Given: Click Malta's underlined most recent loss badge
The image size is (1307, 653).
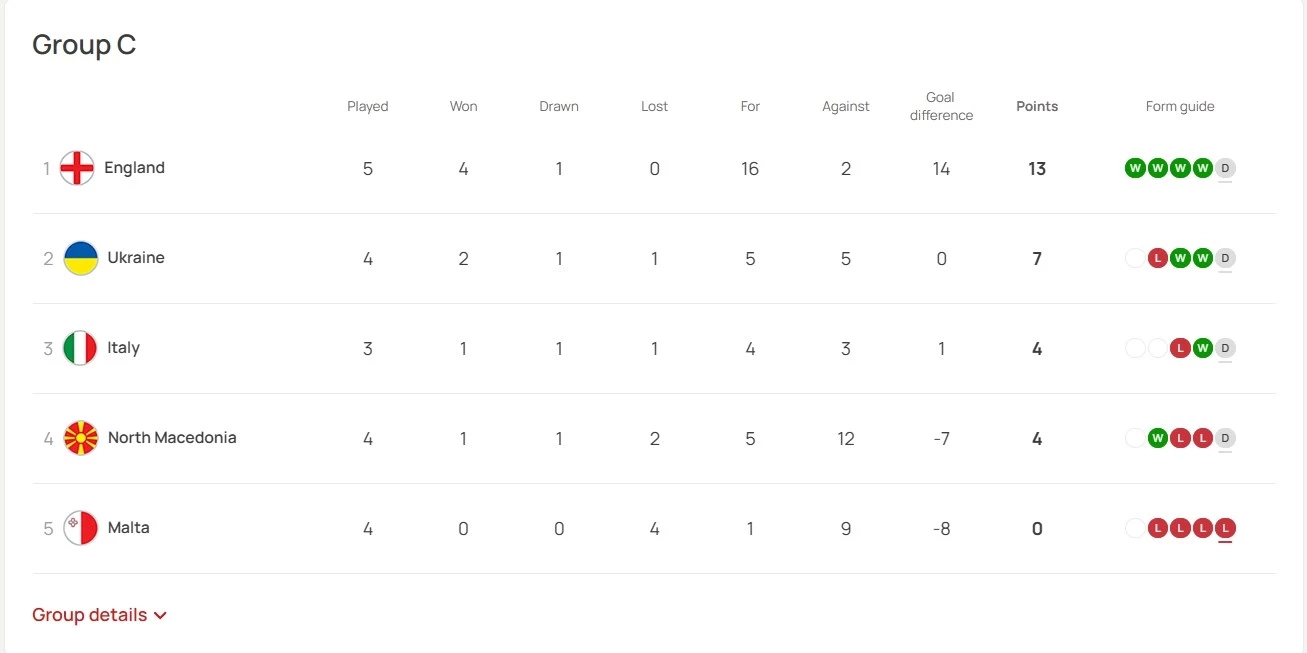Looking at the screenshot, I should (x=1225, y=528).
